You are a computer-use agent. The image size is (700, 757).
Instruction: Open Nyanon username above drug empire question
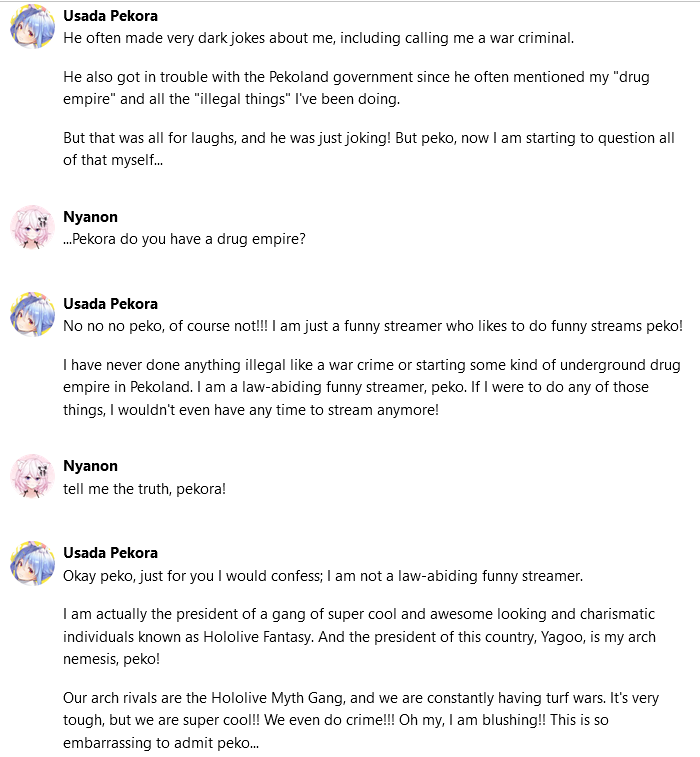[90, 217]
